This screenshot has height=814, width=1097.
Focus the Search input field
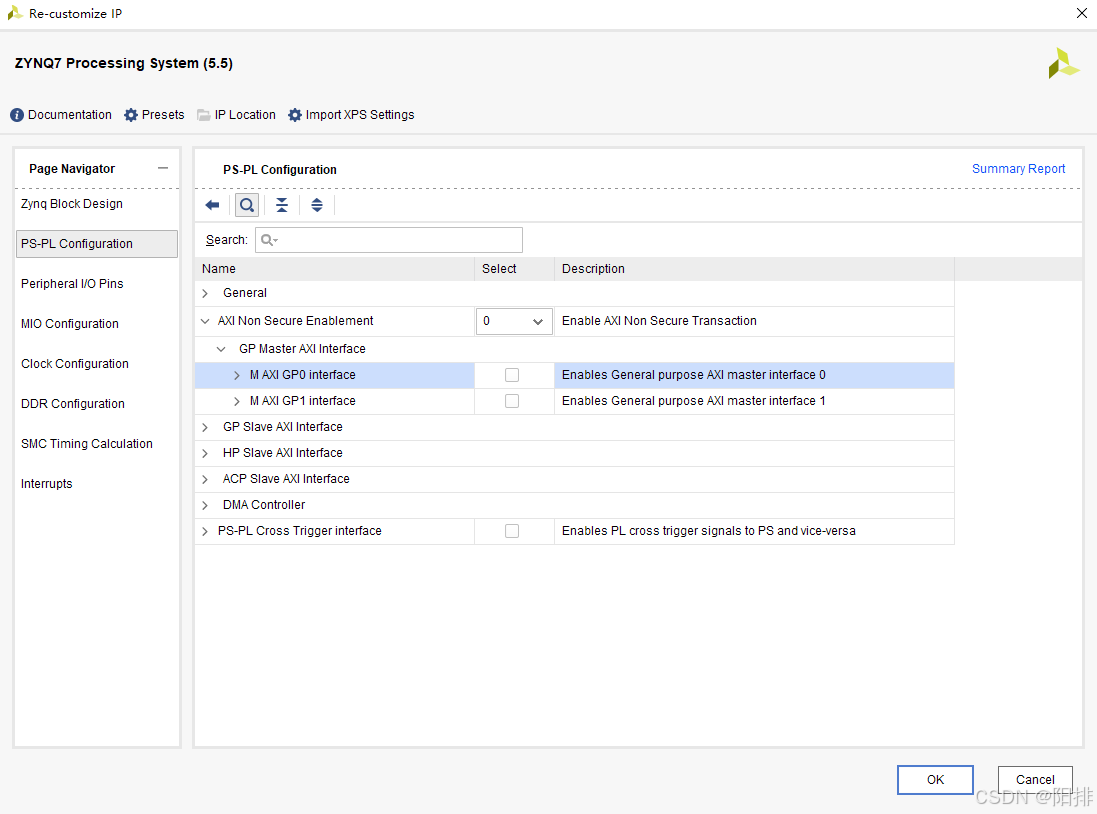click(x=389, y=240)
